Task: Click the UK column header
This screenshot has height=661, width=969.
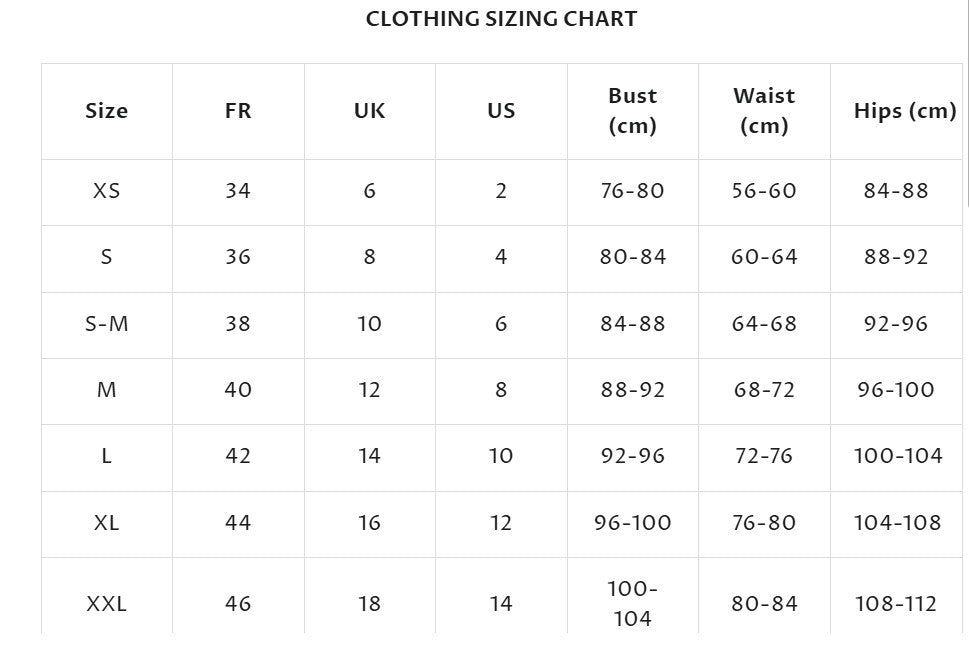Action: click(370, 111)
